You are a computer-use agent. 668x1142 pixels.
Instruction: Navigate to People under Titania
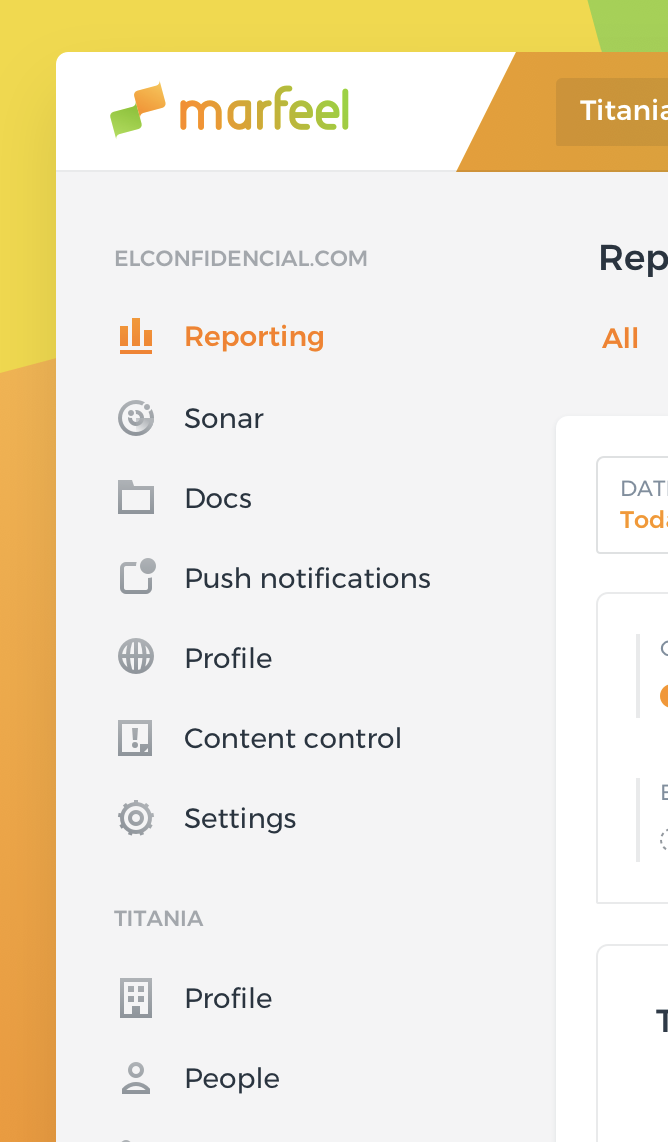232,1078
